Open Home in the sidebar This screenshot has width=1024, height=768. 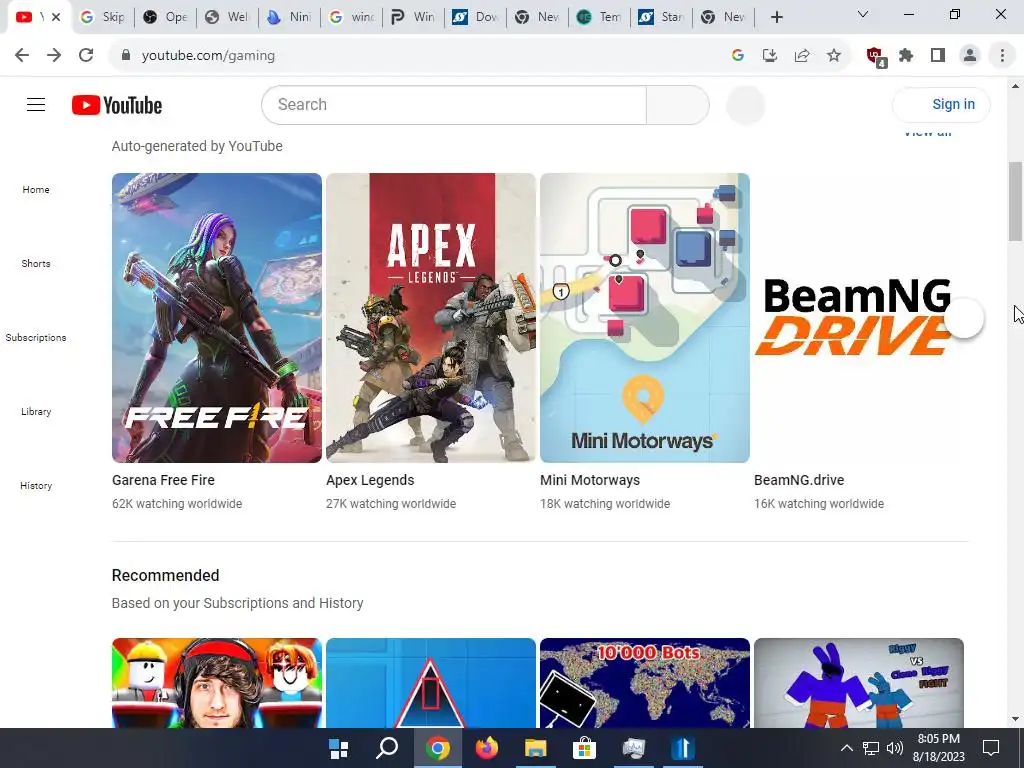coord(36,189)
